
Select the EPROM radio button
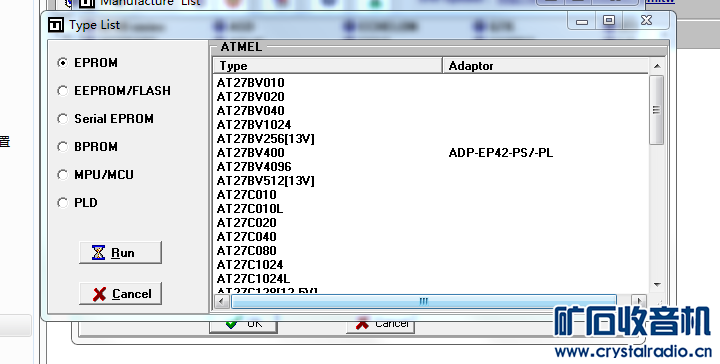[x=62, y=62]
